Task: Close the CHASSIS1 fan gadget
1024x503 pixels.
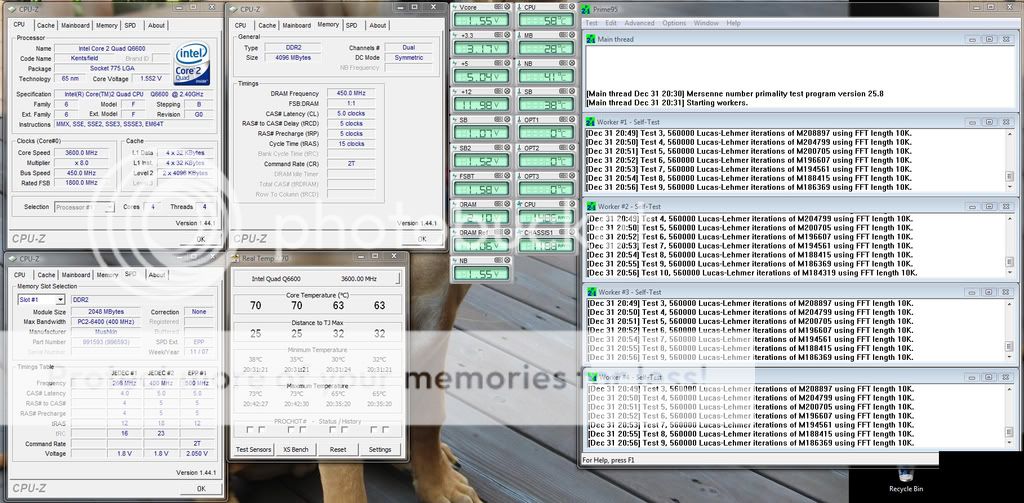Action: tap(572, 232)
